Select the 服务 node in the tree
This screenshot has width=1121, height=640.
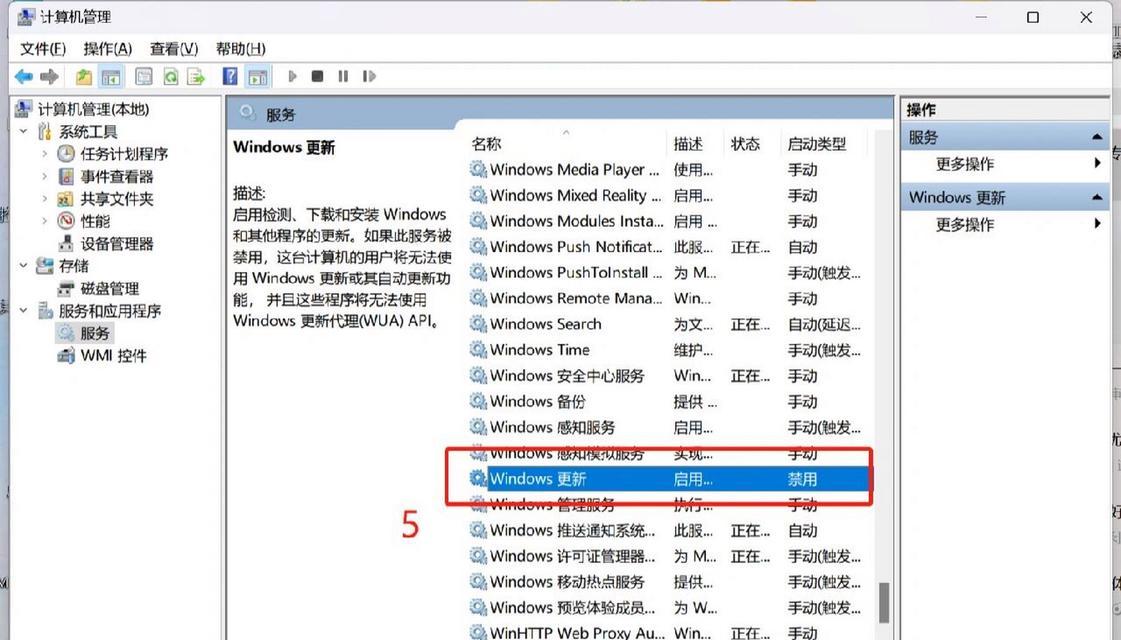coord(94,333)
